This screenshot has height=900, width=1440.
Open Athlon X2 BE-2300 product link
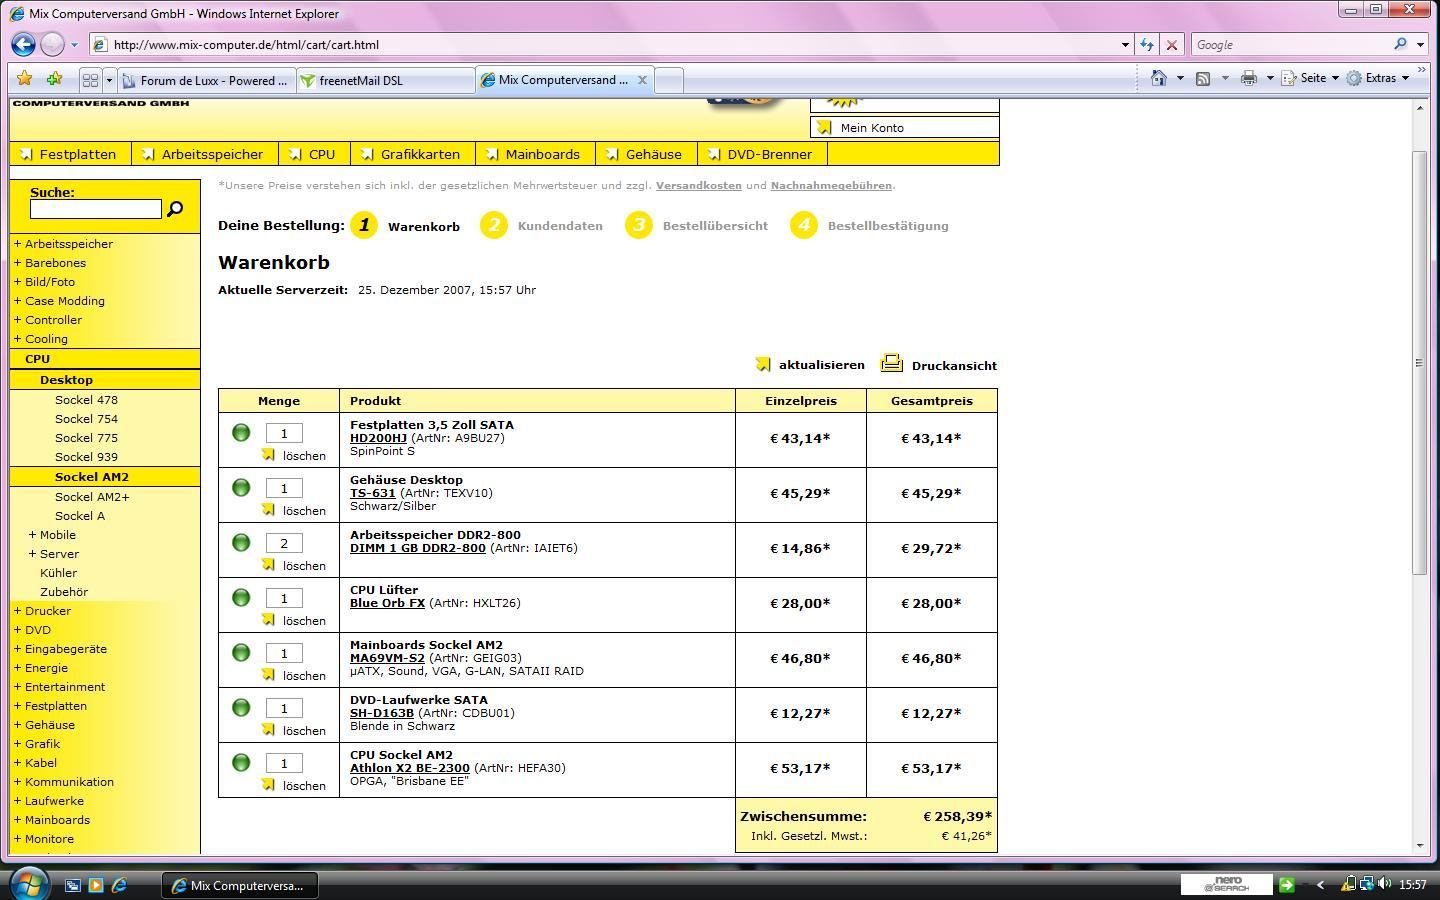409,768
